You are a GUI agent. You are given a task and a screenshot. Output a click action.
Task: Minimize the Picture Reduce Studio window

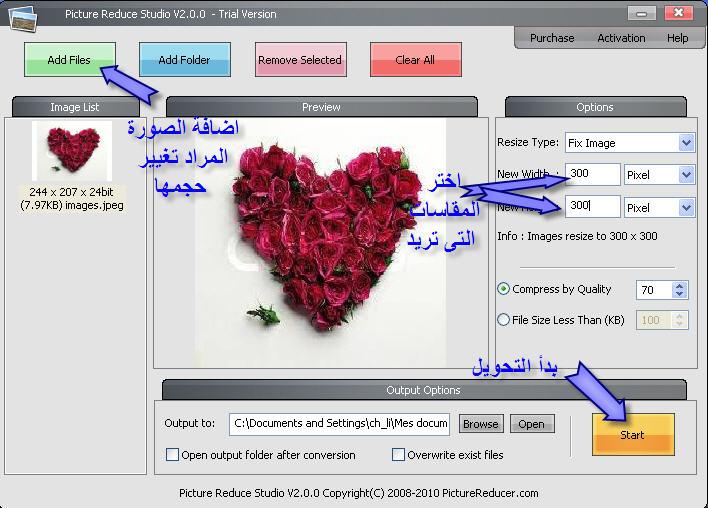[x=641, y=13]
